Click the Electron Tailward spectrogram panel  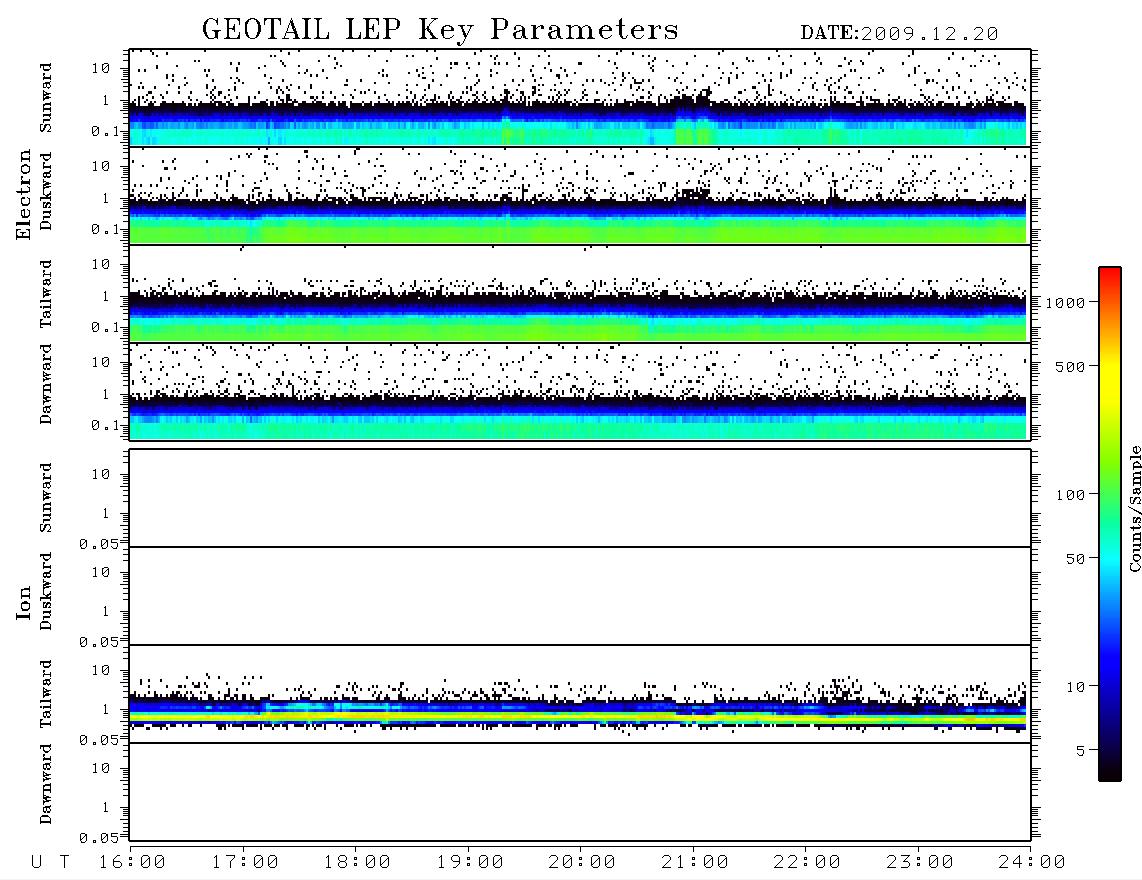tap(580, 294)
